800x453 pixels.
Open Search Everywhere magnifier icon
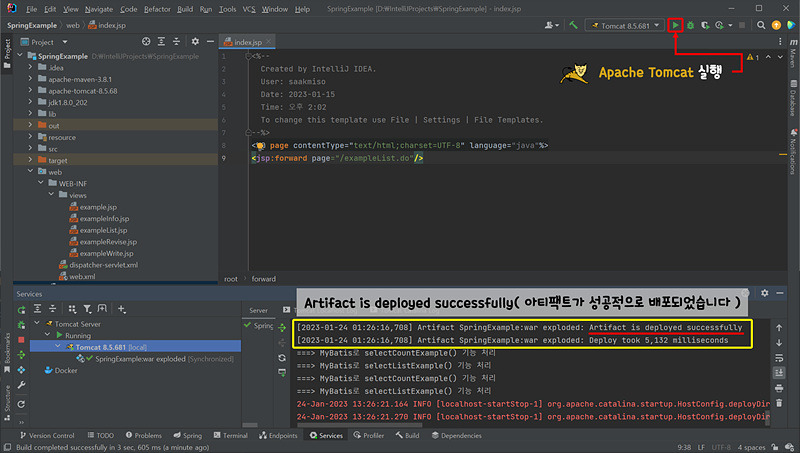click(x=761, y=25)
